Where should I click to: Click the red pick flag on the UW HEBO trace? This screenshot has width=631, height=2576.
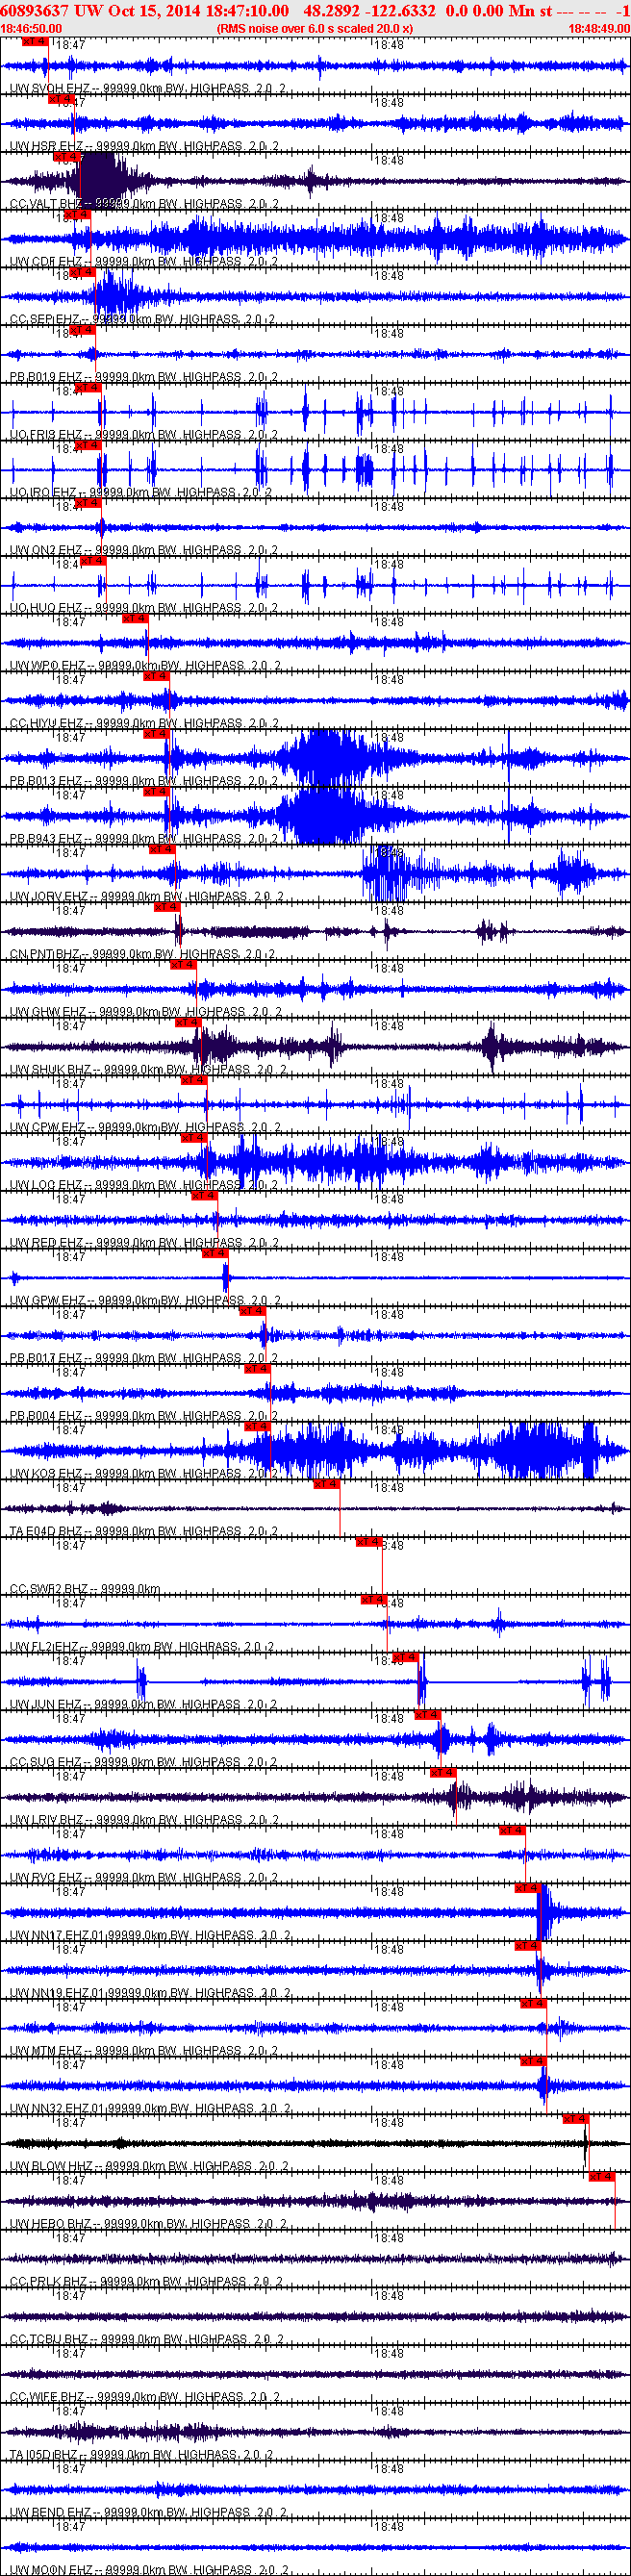tap(602, 2177)
